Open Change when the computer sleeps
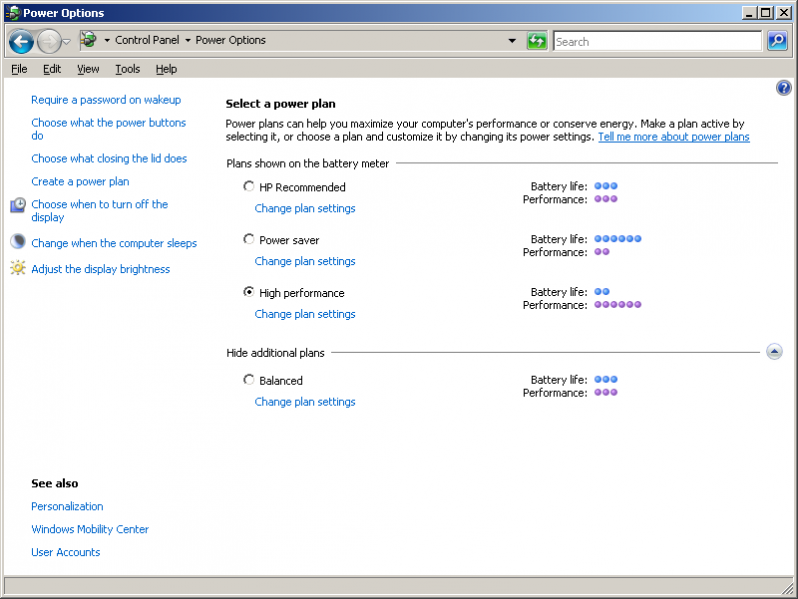The image size is (798, 599). tap(114, 243)
